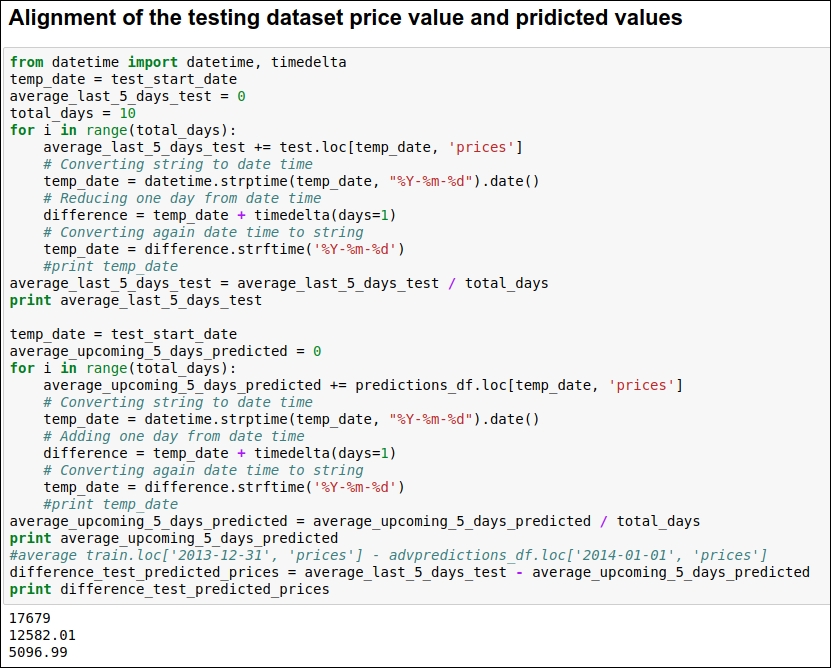
Task: Click the output value 17679
Action: pos(30,618)
